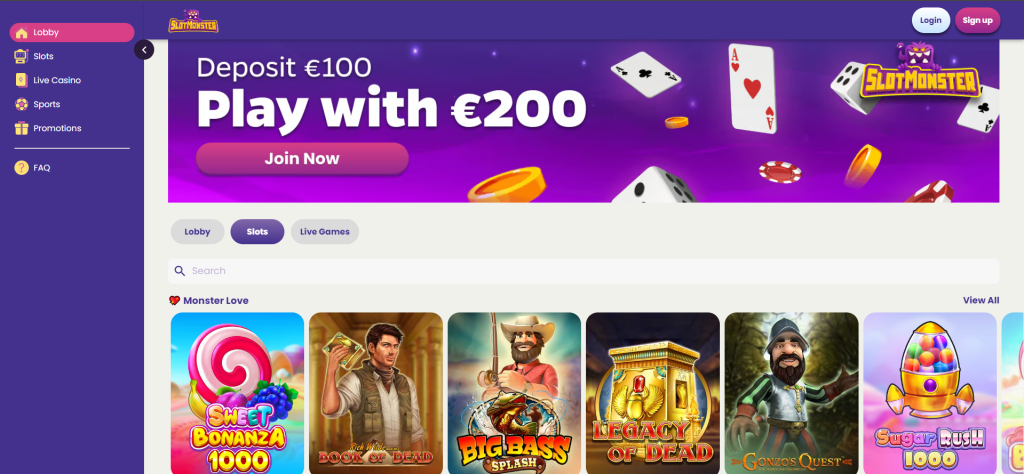The height and width of the screenshot is (474, 1024).
Task: Click the Lobby home icon in sidebar
Action: tap(22, 33)
